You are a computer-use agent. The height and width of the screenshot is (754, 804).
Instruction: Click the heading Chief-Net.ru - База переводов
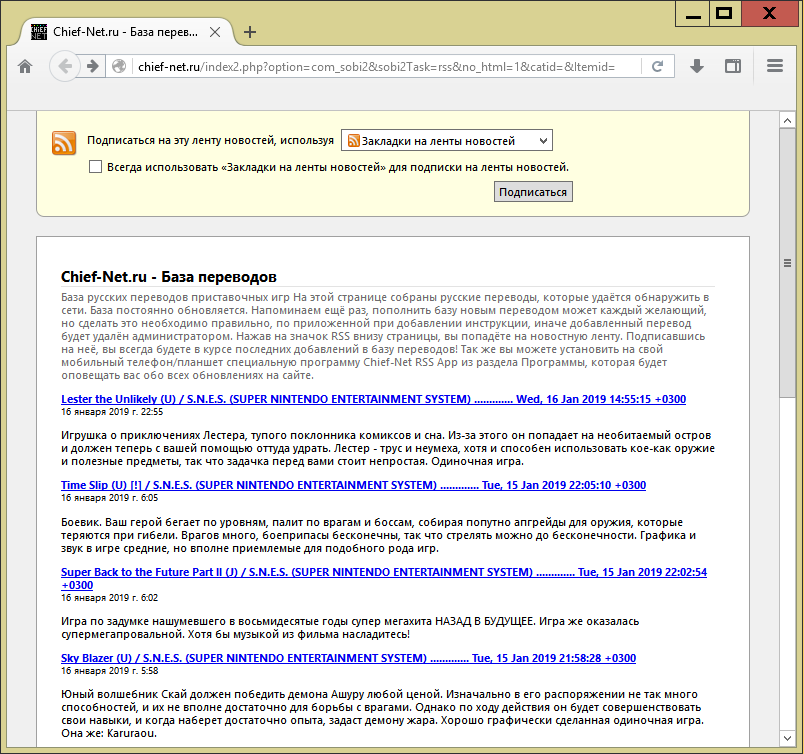coord(169,277)
